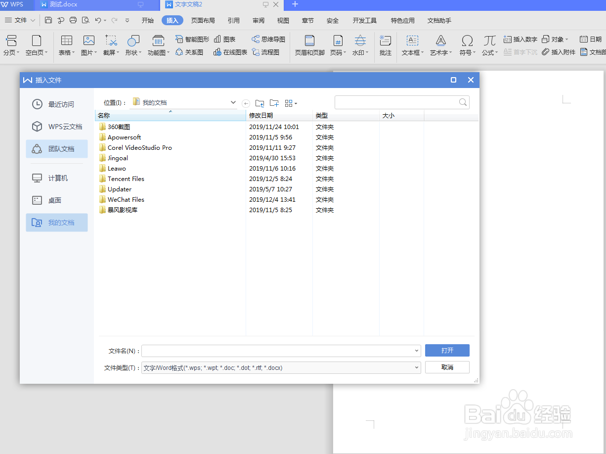Select the 插入 Insert ribbon tab

pyautogui.click(x=172, y=20)
